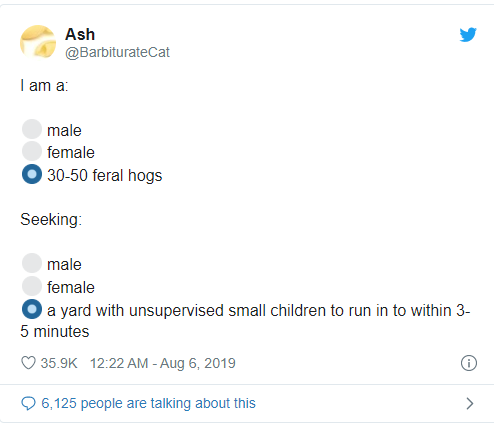Open Ash's profile picture avatar
Screen dimensions: 494x428
coord(38,42)
